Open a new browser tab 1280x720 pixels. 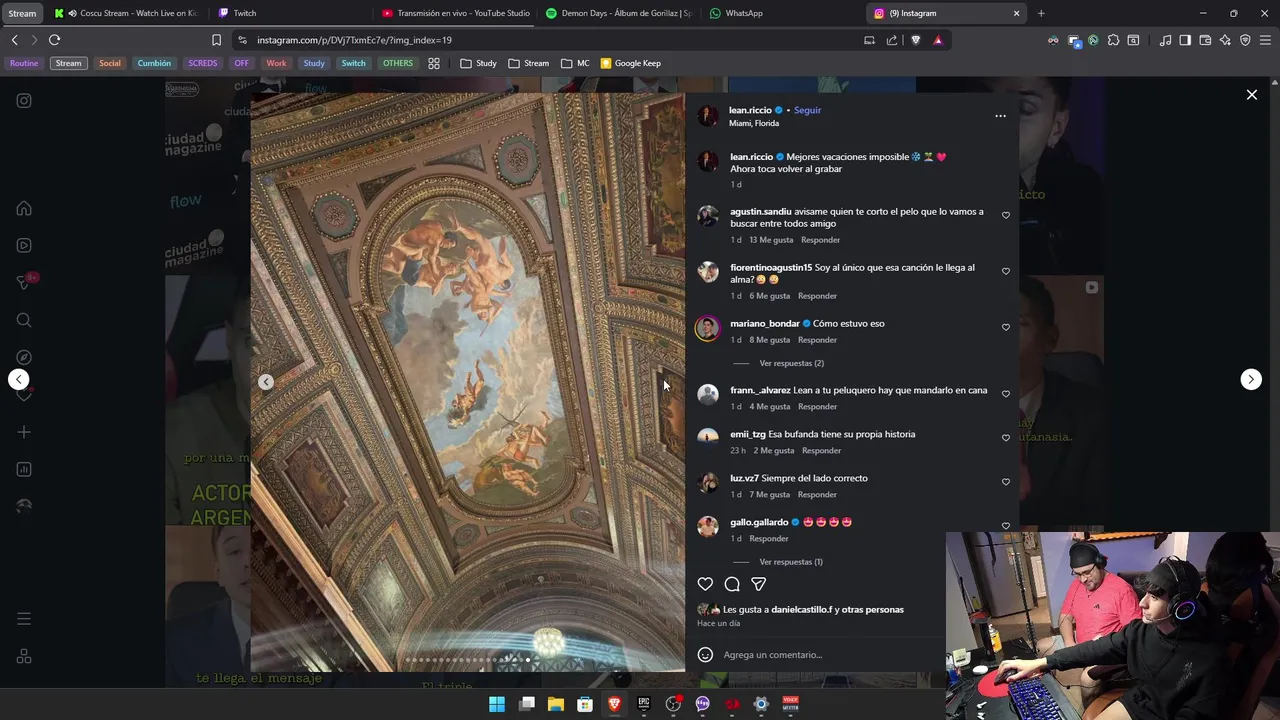pos(1041,13)
